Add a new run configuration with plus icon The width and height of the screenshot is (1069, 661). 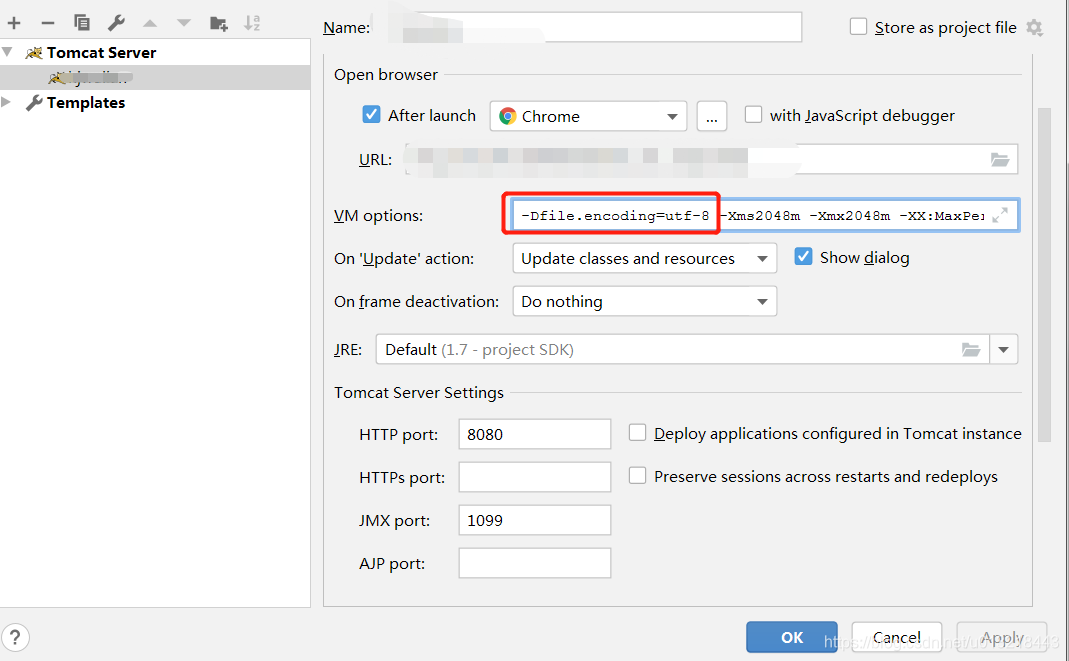(x=14, y=23)
